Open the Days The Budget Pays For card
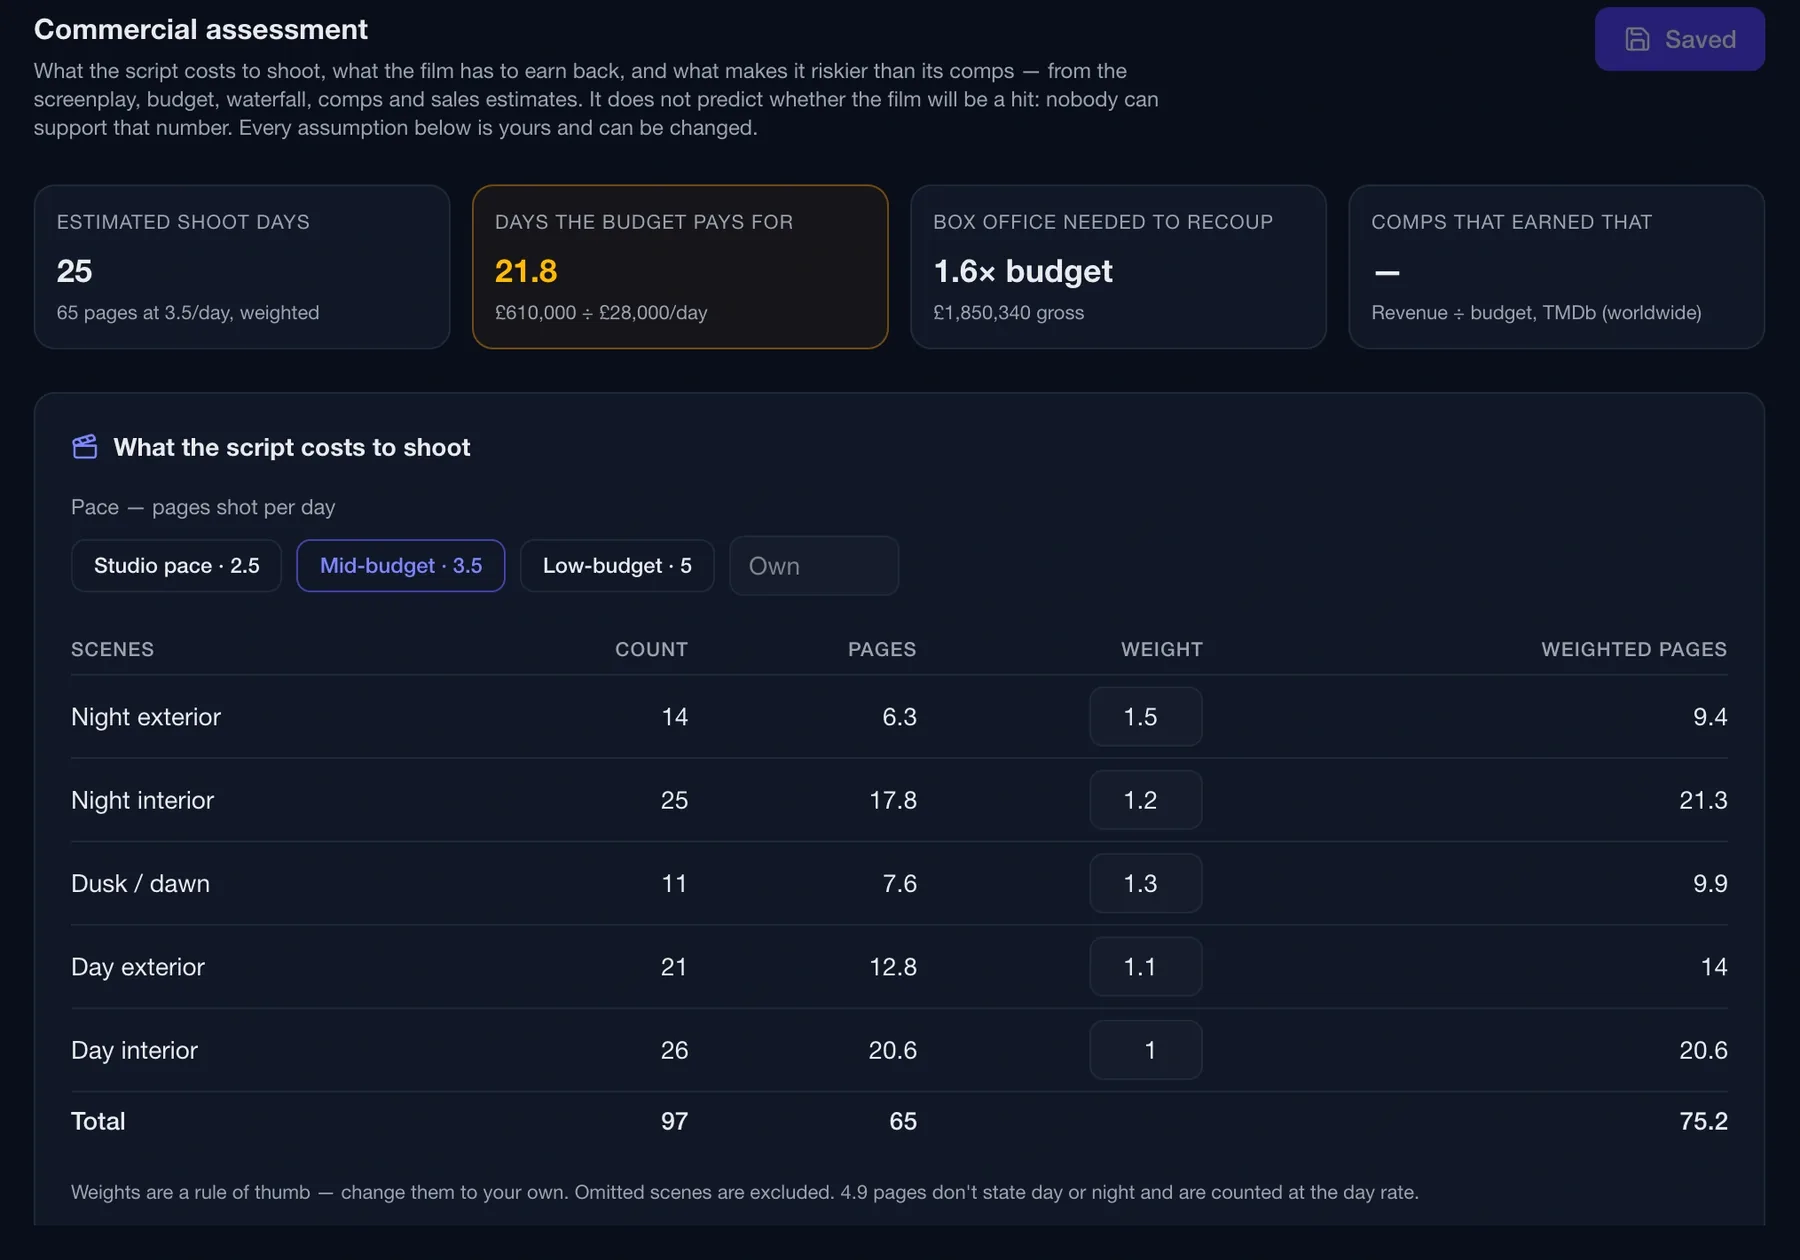The width and height of the screenshot is (1800, 1260). [x=680, y=267]
